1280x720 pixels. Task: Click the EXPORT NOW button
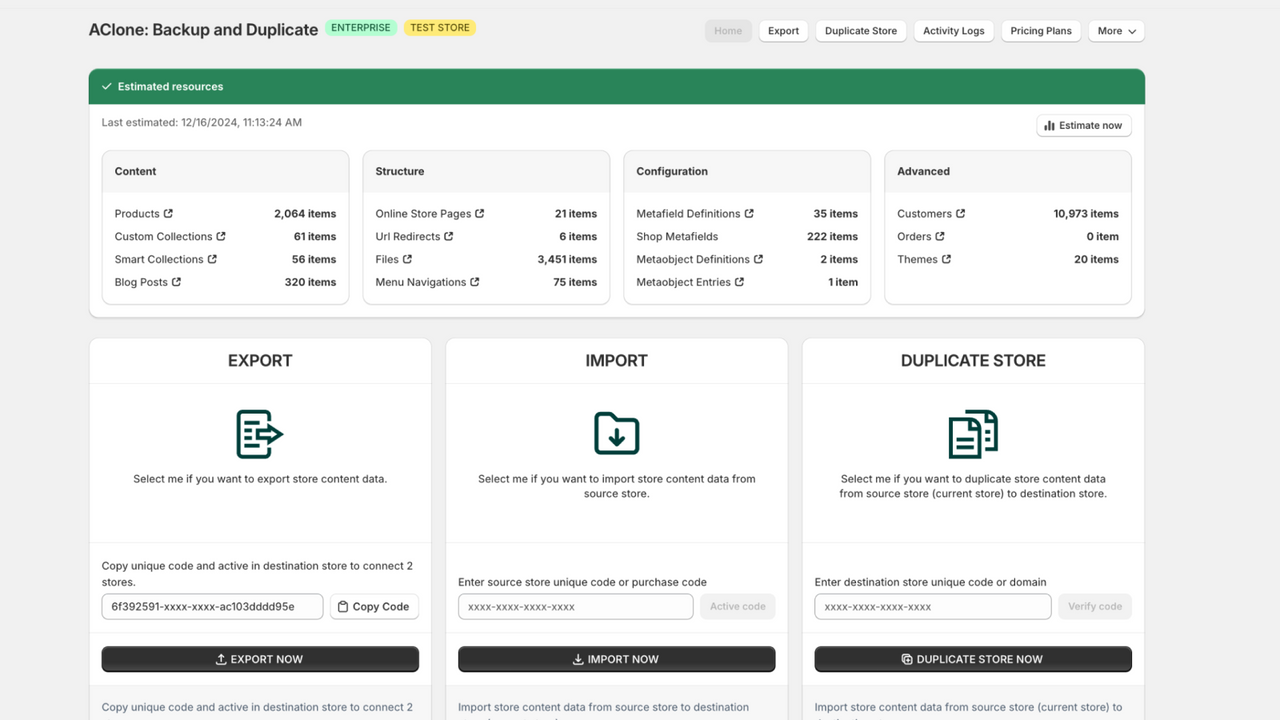click(x=260, y=659)
